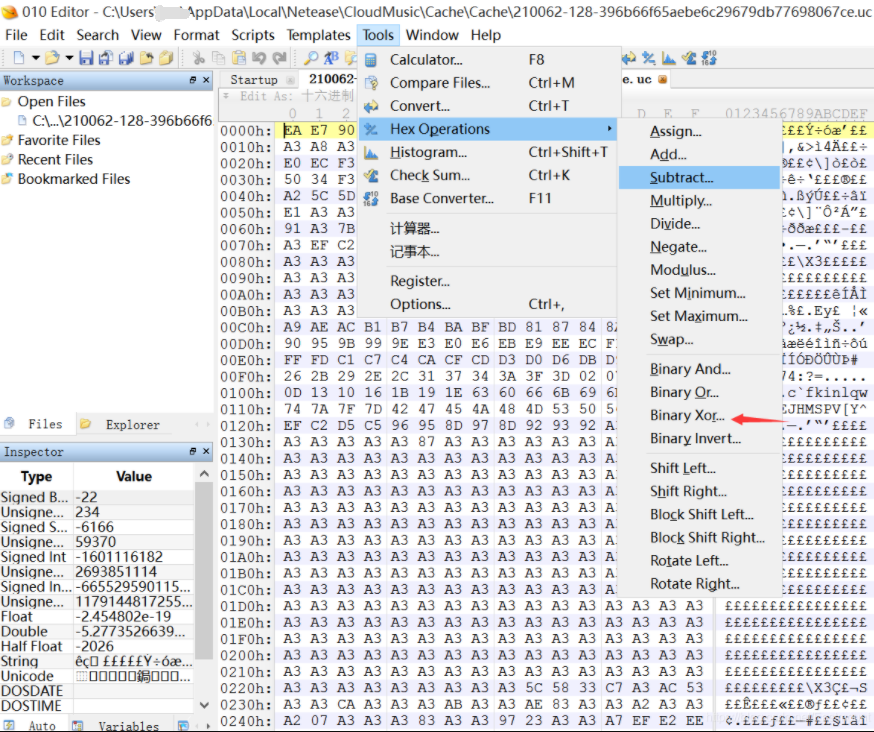
Task: Float the Inspector panel with its restore icon
Action: click(193, 451)
